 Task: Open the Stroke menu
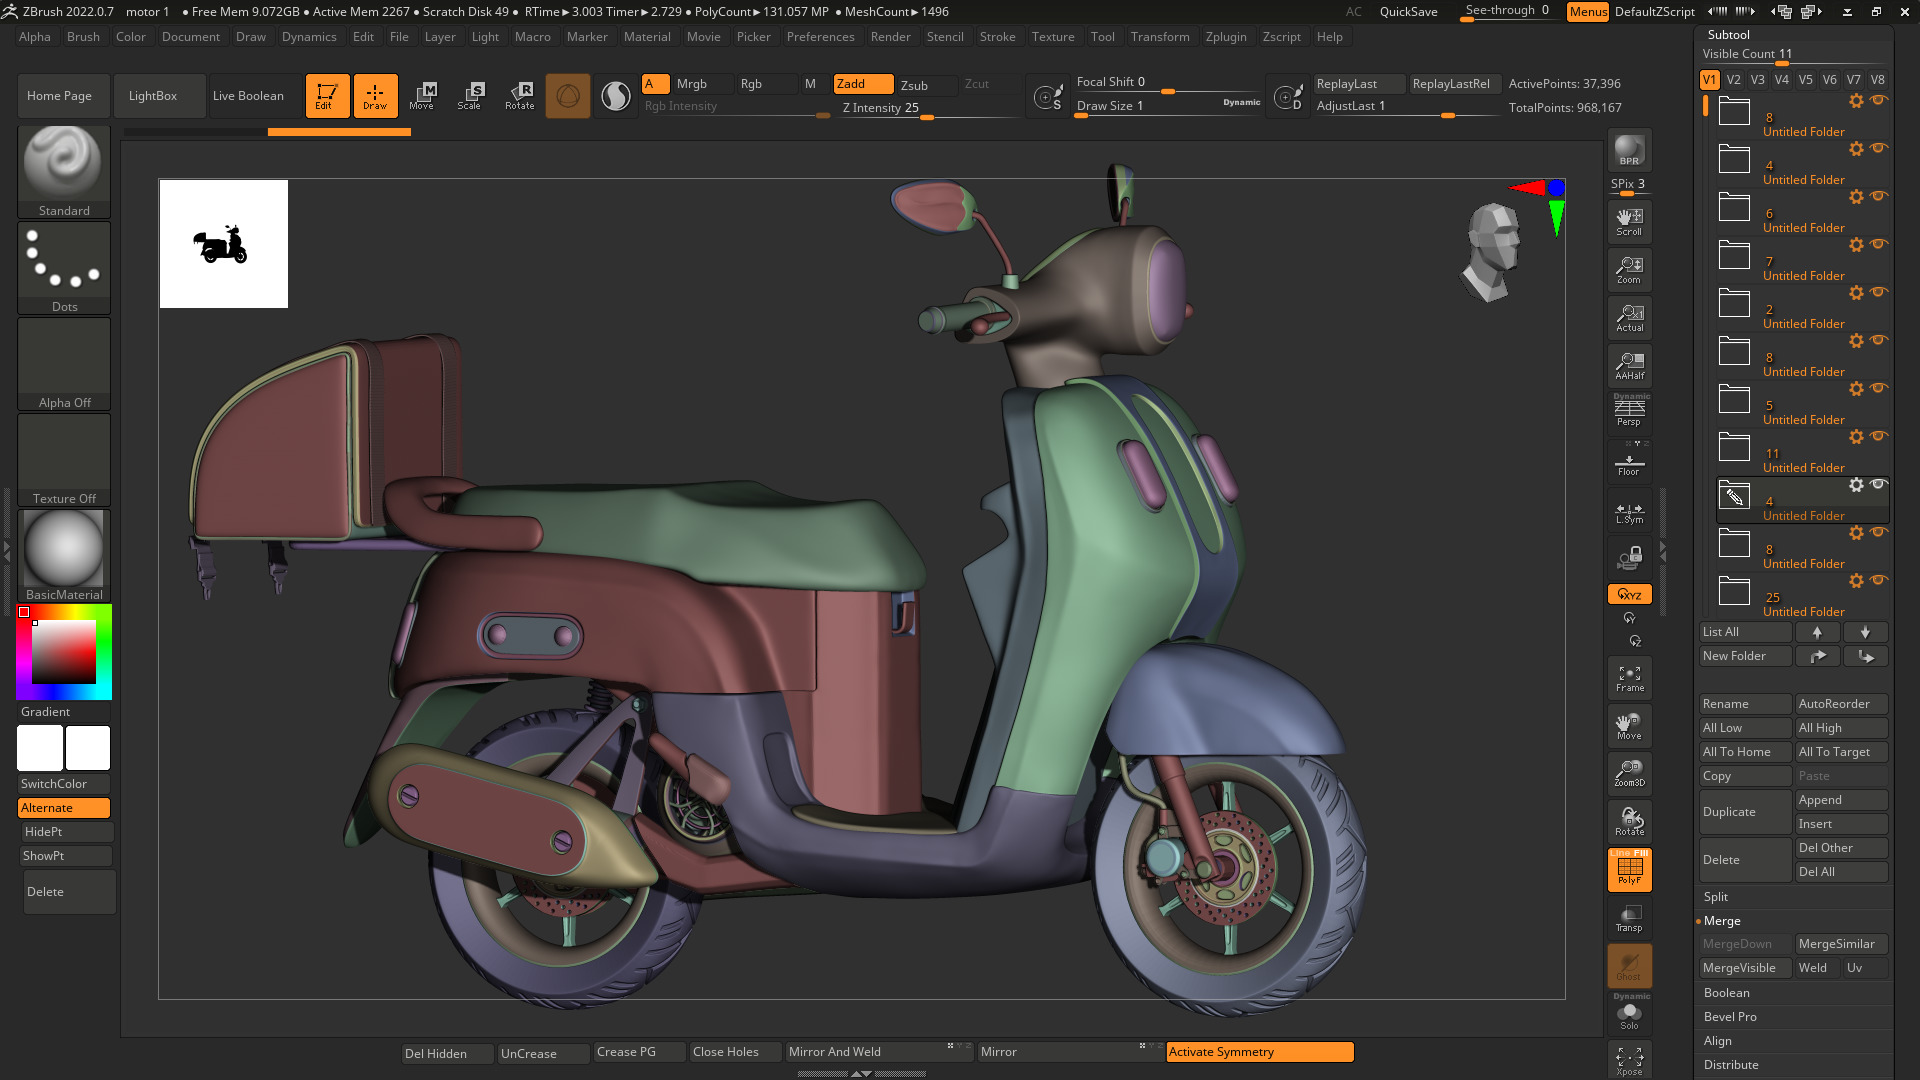coord(997,37)
